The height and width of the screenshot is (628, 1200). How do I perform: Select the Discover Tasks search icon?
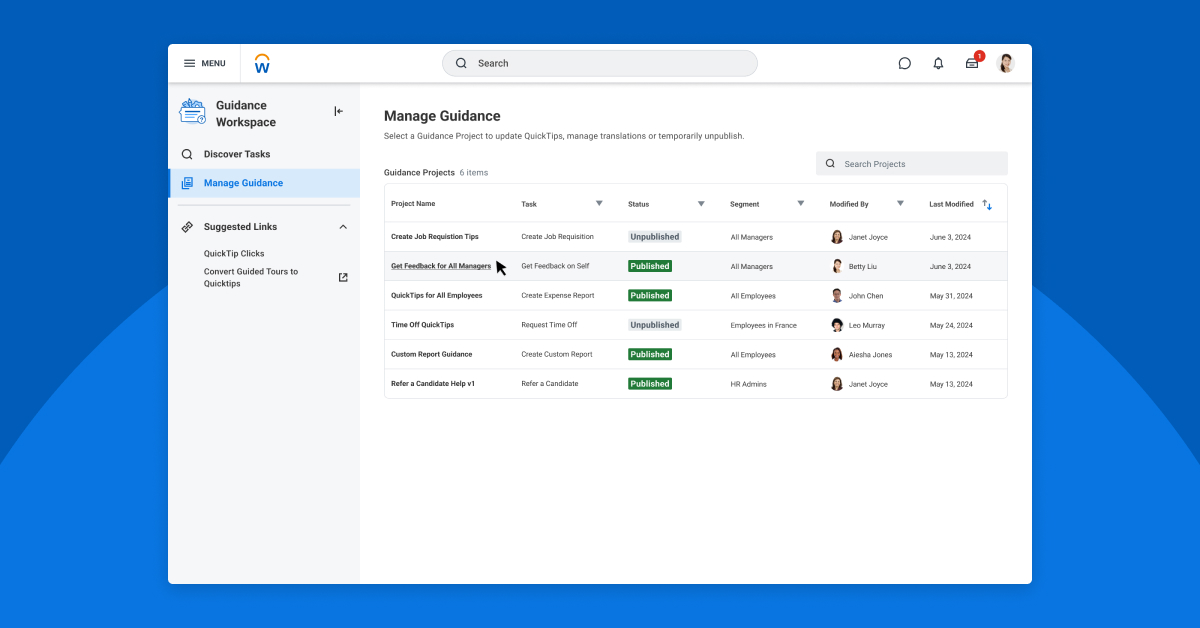187,154
